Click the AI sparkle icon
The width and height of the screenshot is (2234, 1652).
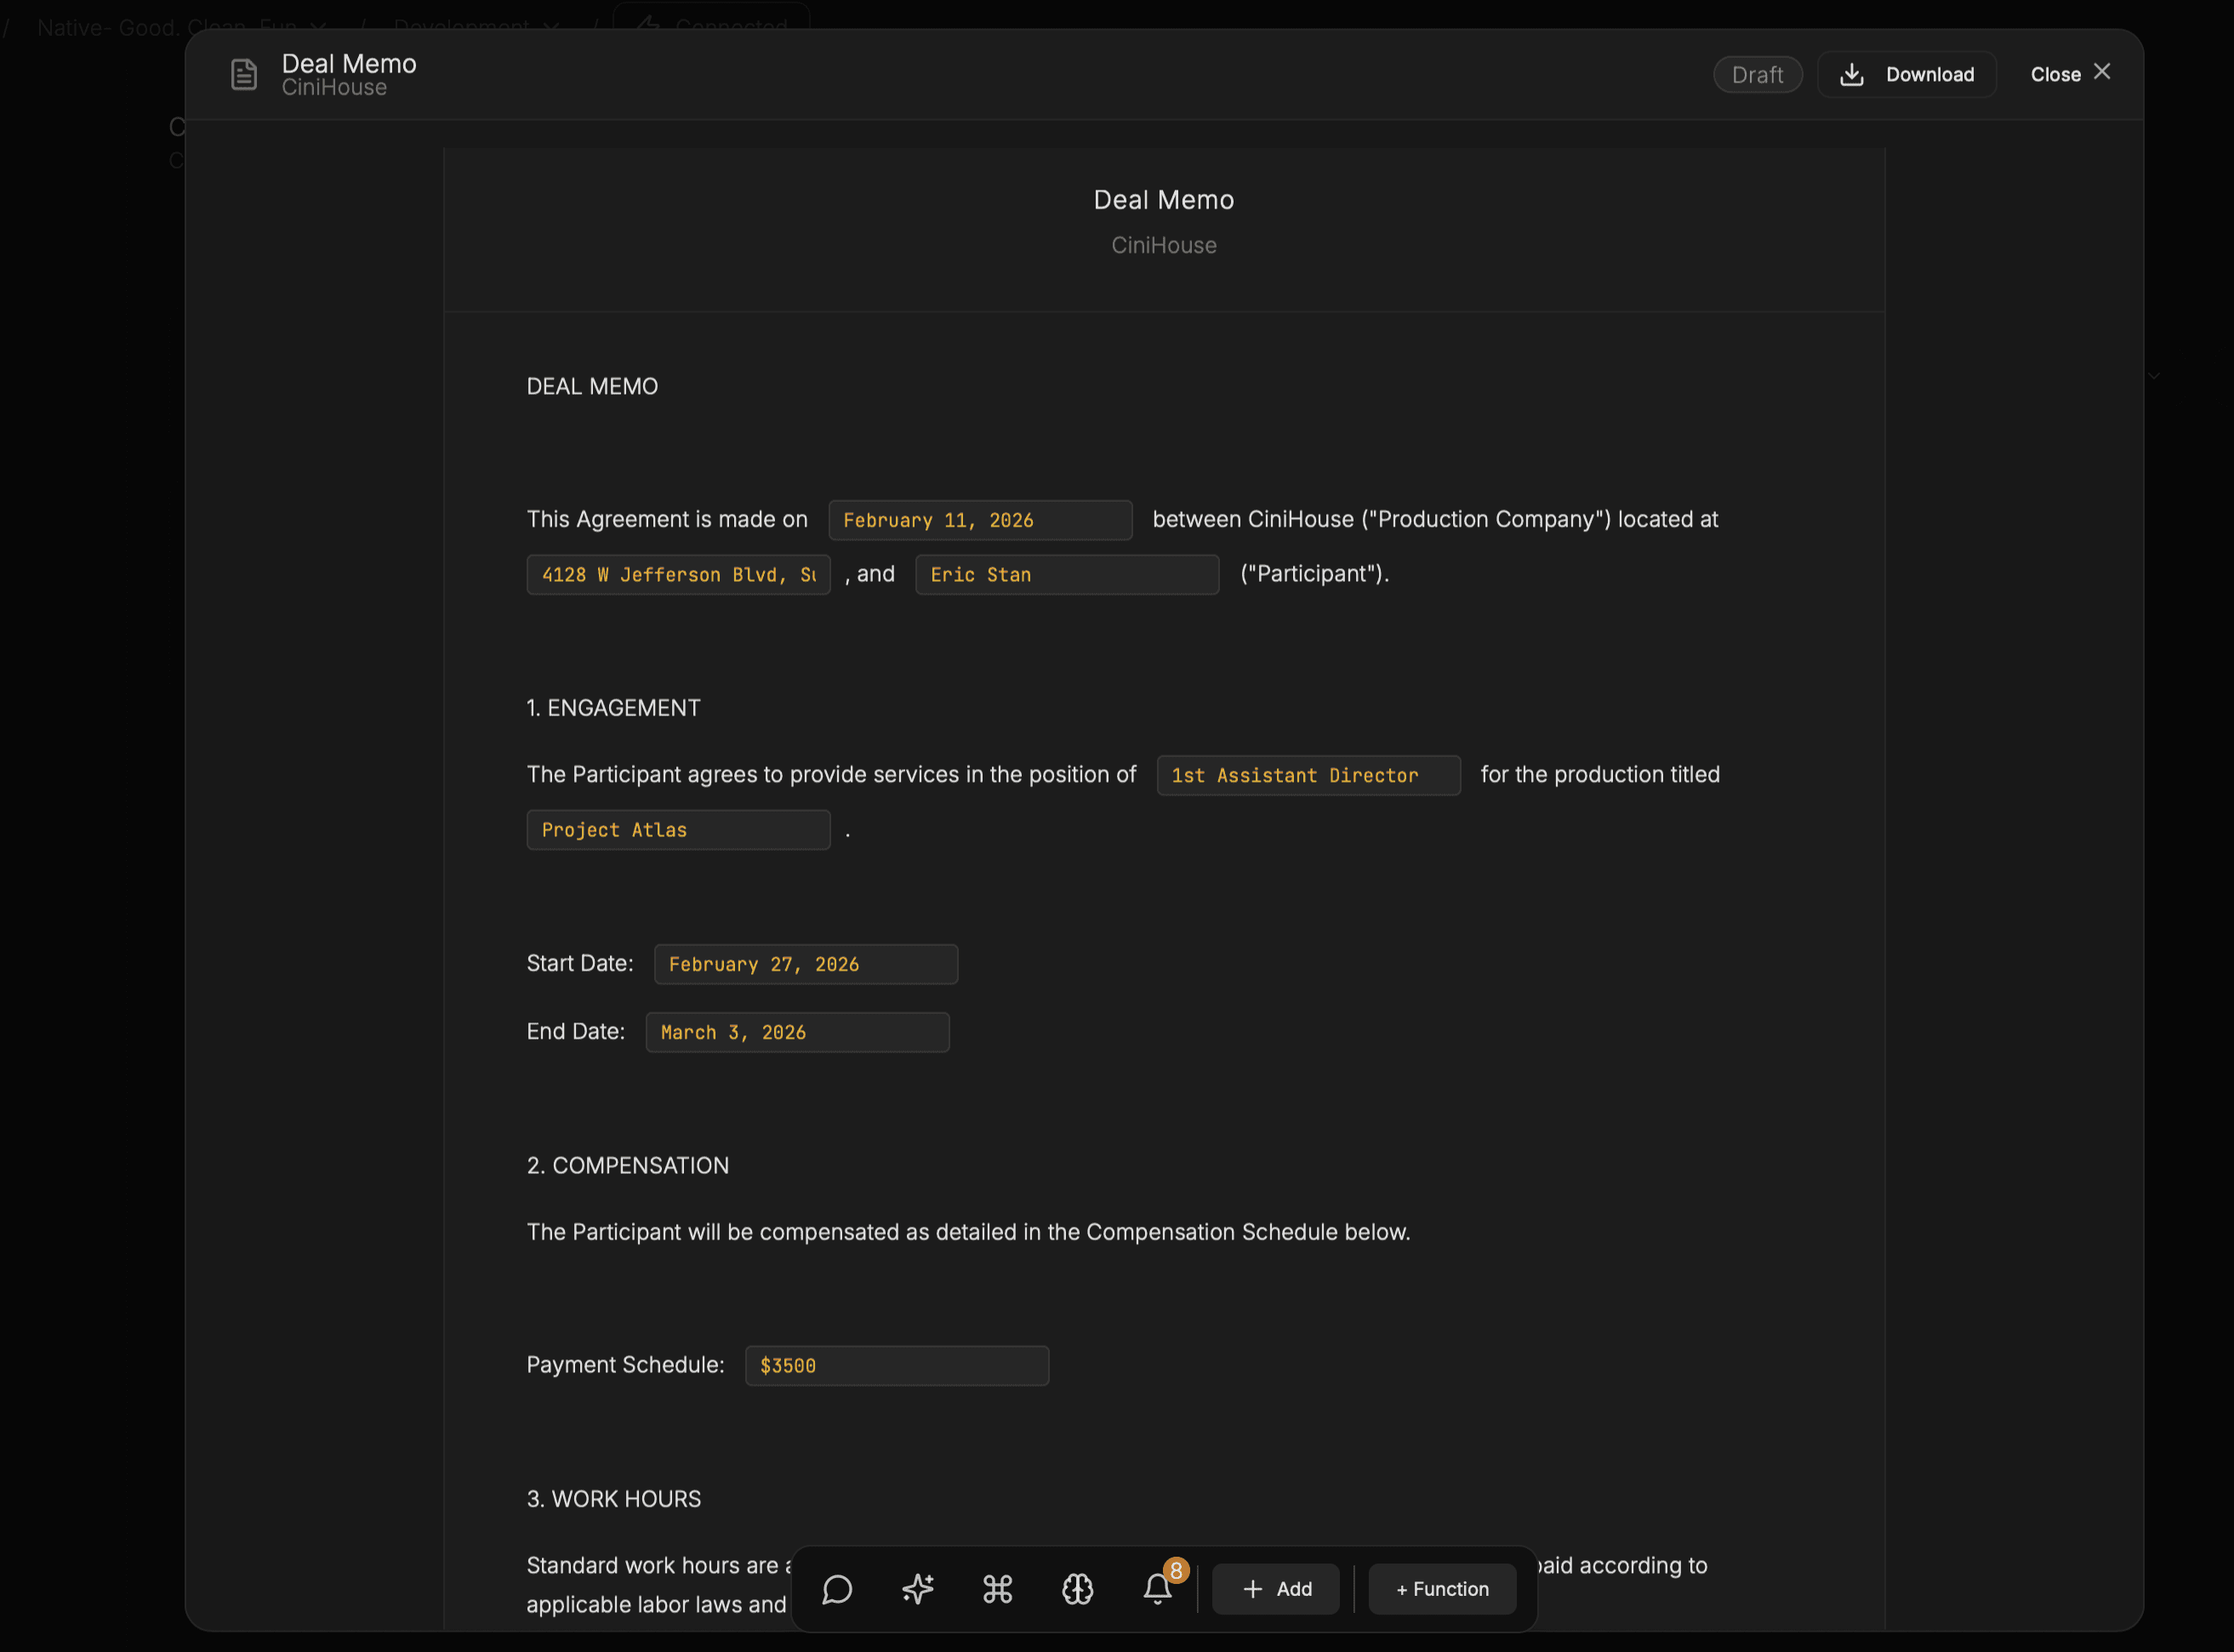pos(917,1589)
